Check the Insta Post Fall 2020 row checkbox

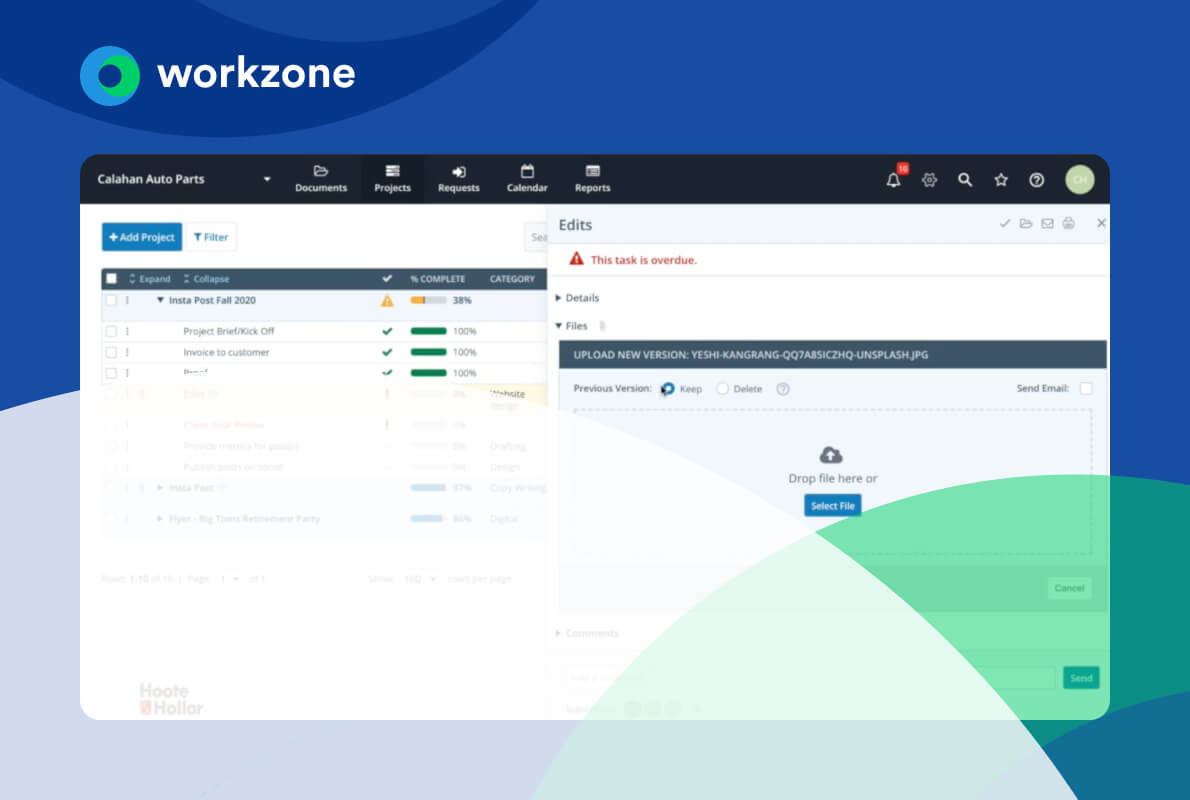(110, 300)
